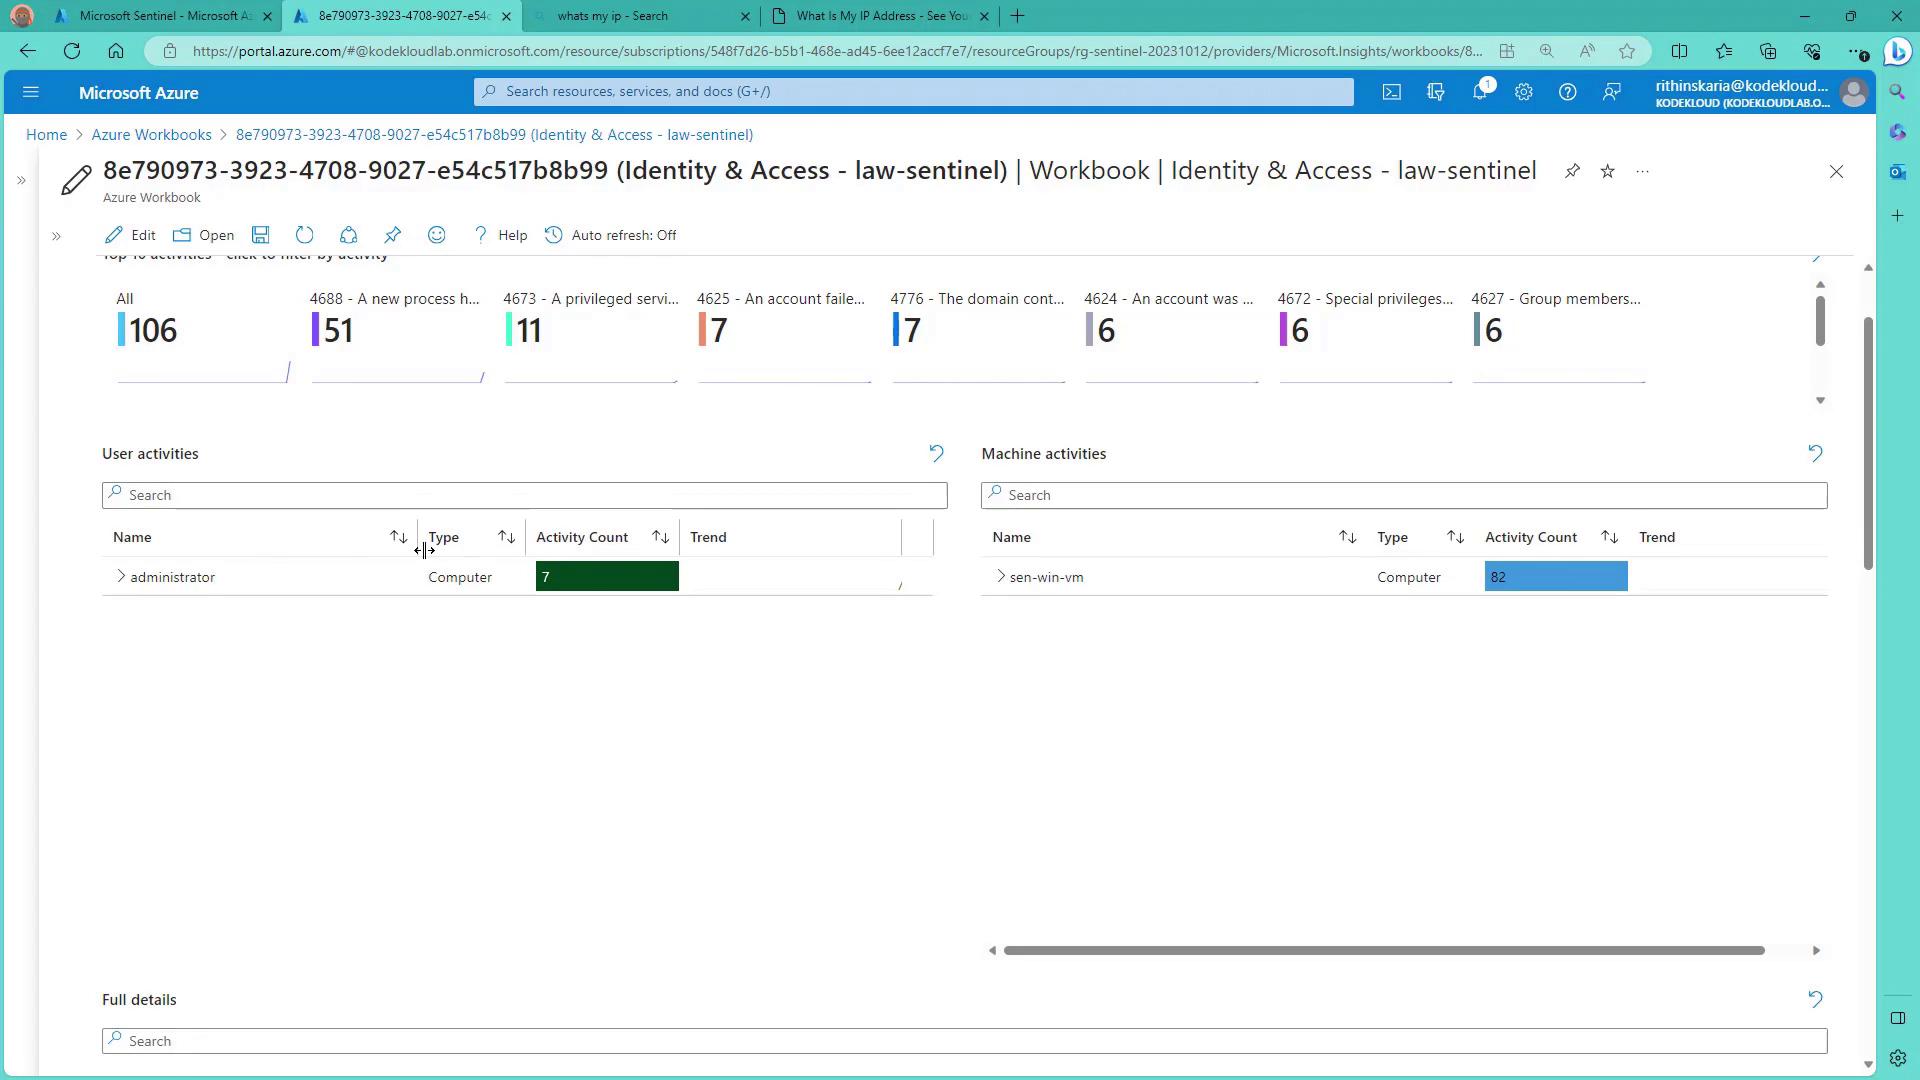Expand the sen-win-vm row
Screen dimensions: 1920x1080
(1000, 576)
